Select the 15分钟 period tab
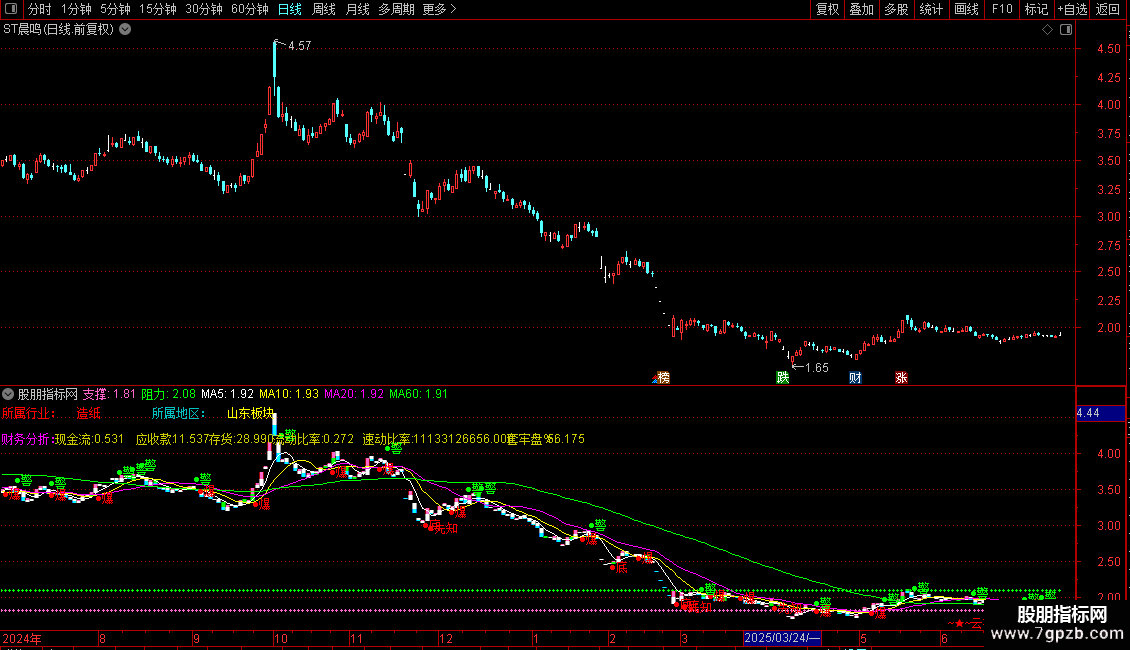1130x650 pixels. (158, 9)
